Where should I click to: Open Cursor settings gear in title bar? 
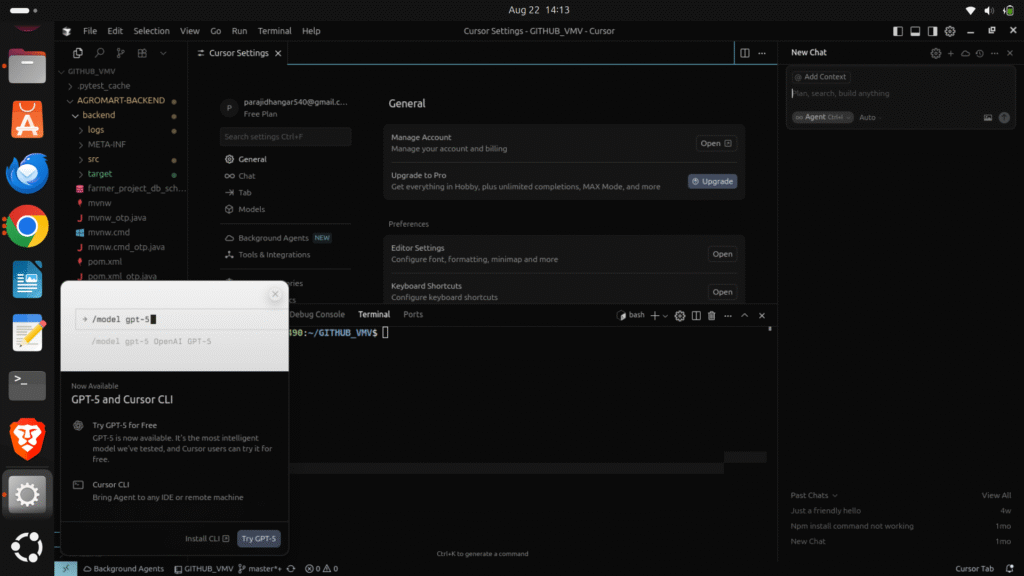(950, 31)
